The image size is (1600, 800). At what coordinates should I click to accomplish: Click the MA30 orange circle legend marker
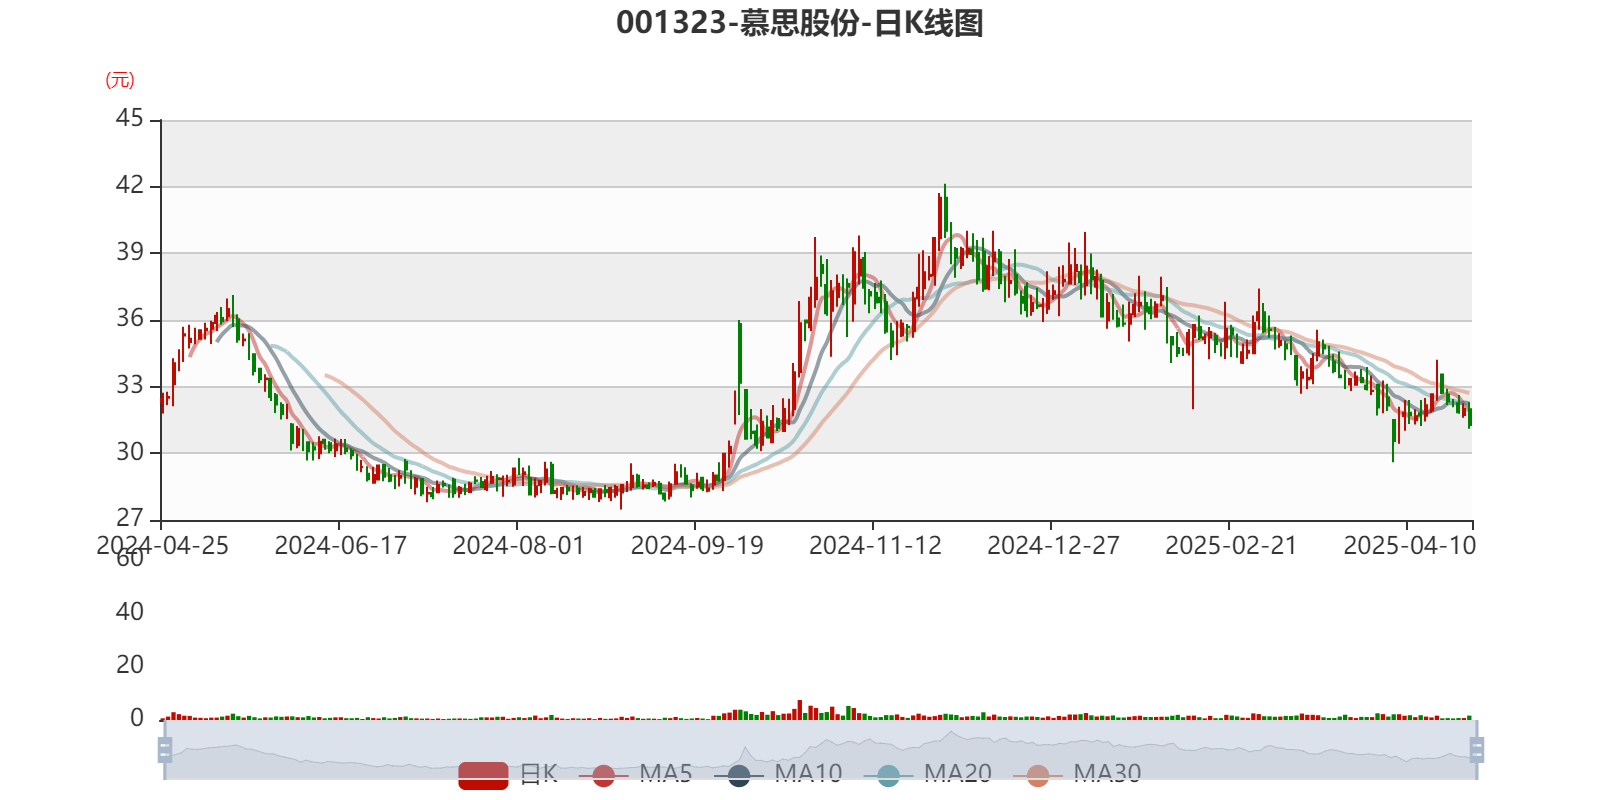coord(1038,775)
